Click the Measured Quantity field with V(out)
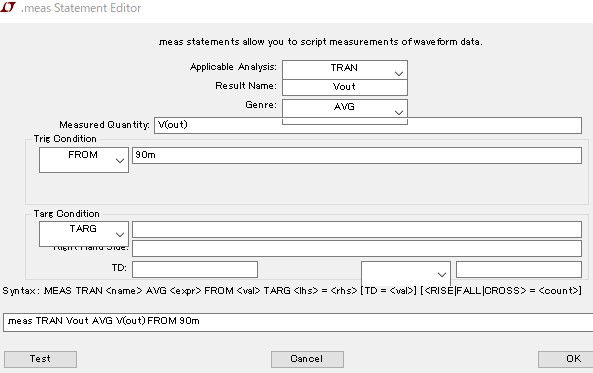Screen dimensions: 593x373 pyautogui.click(x=368, y=125)
